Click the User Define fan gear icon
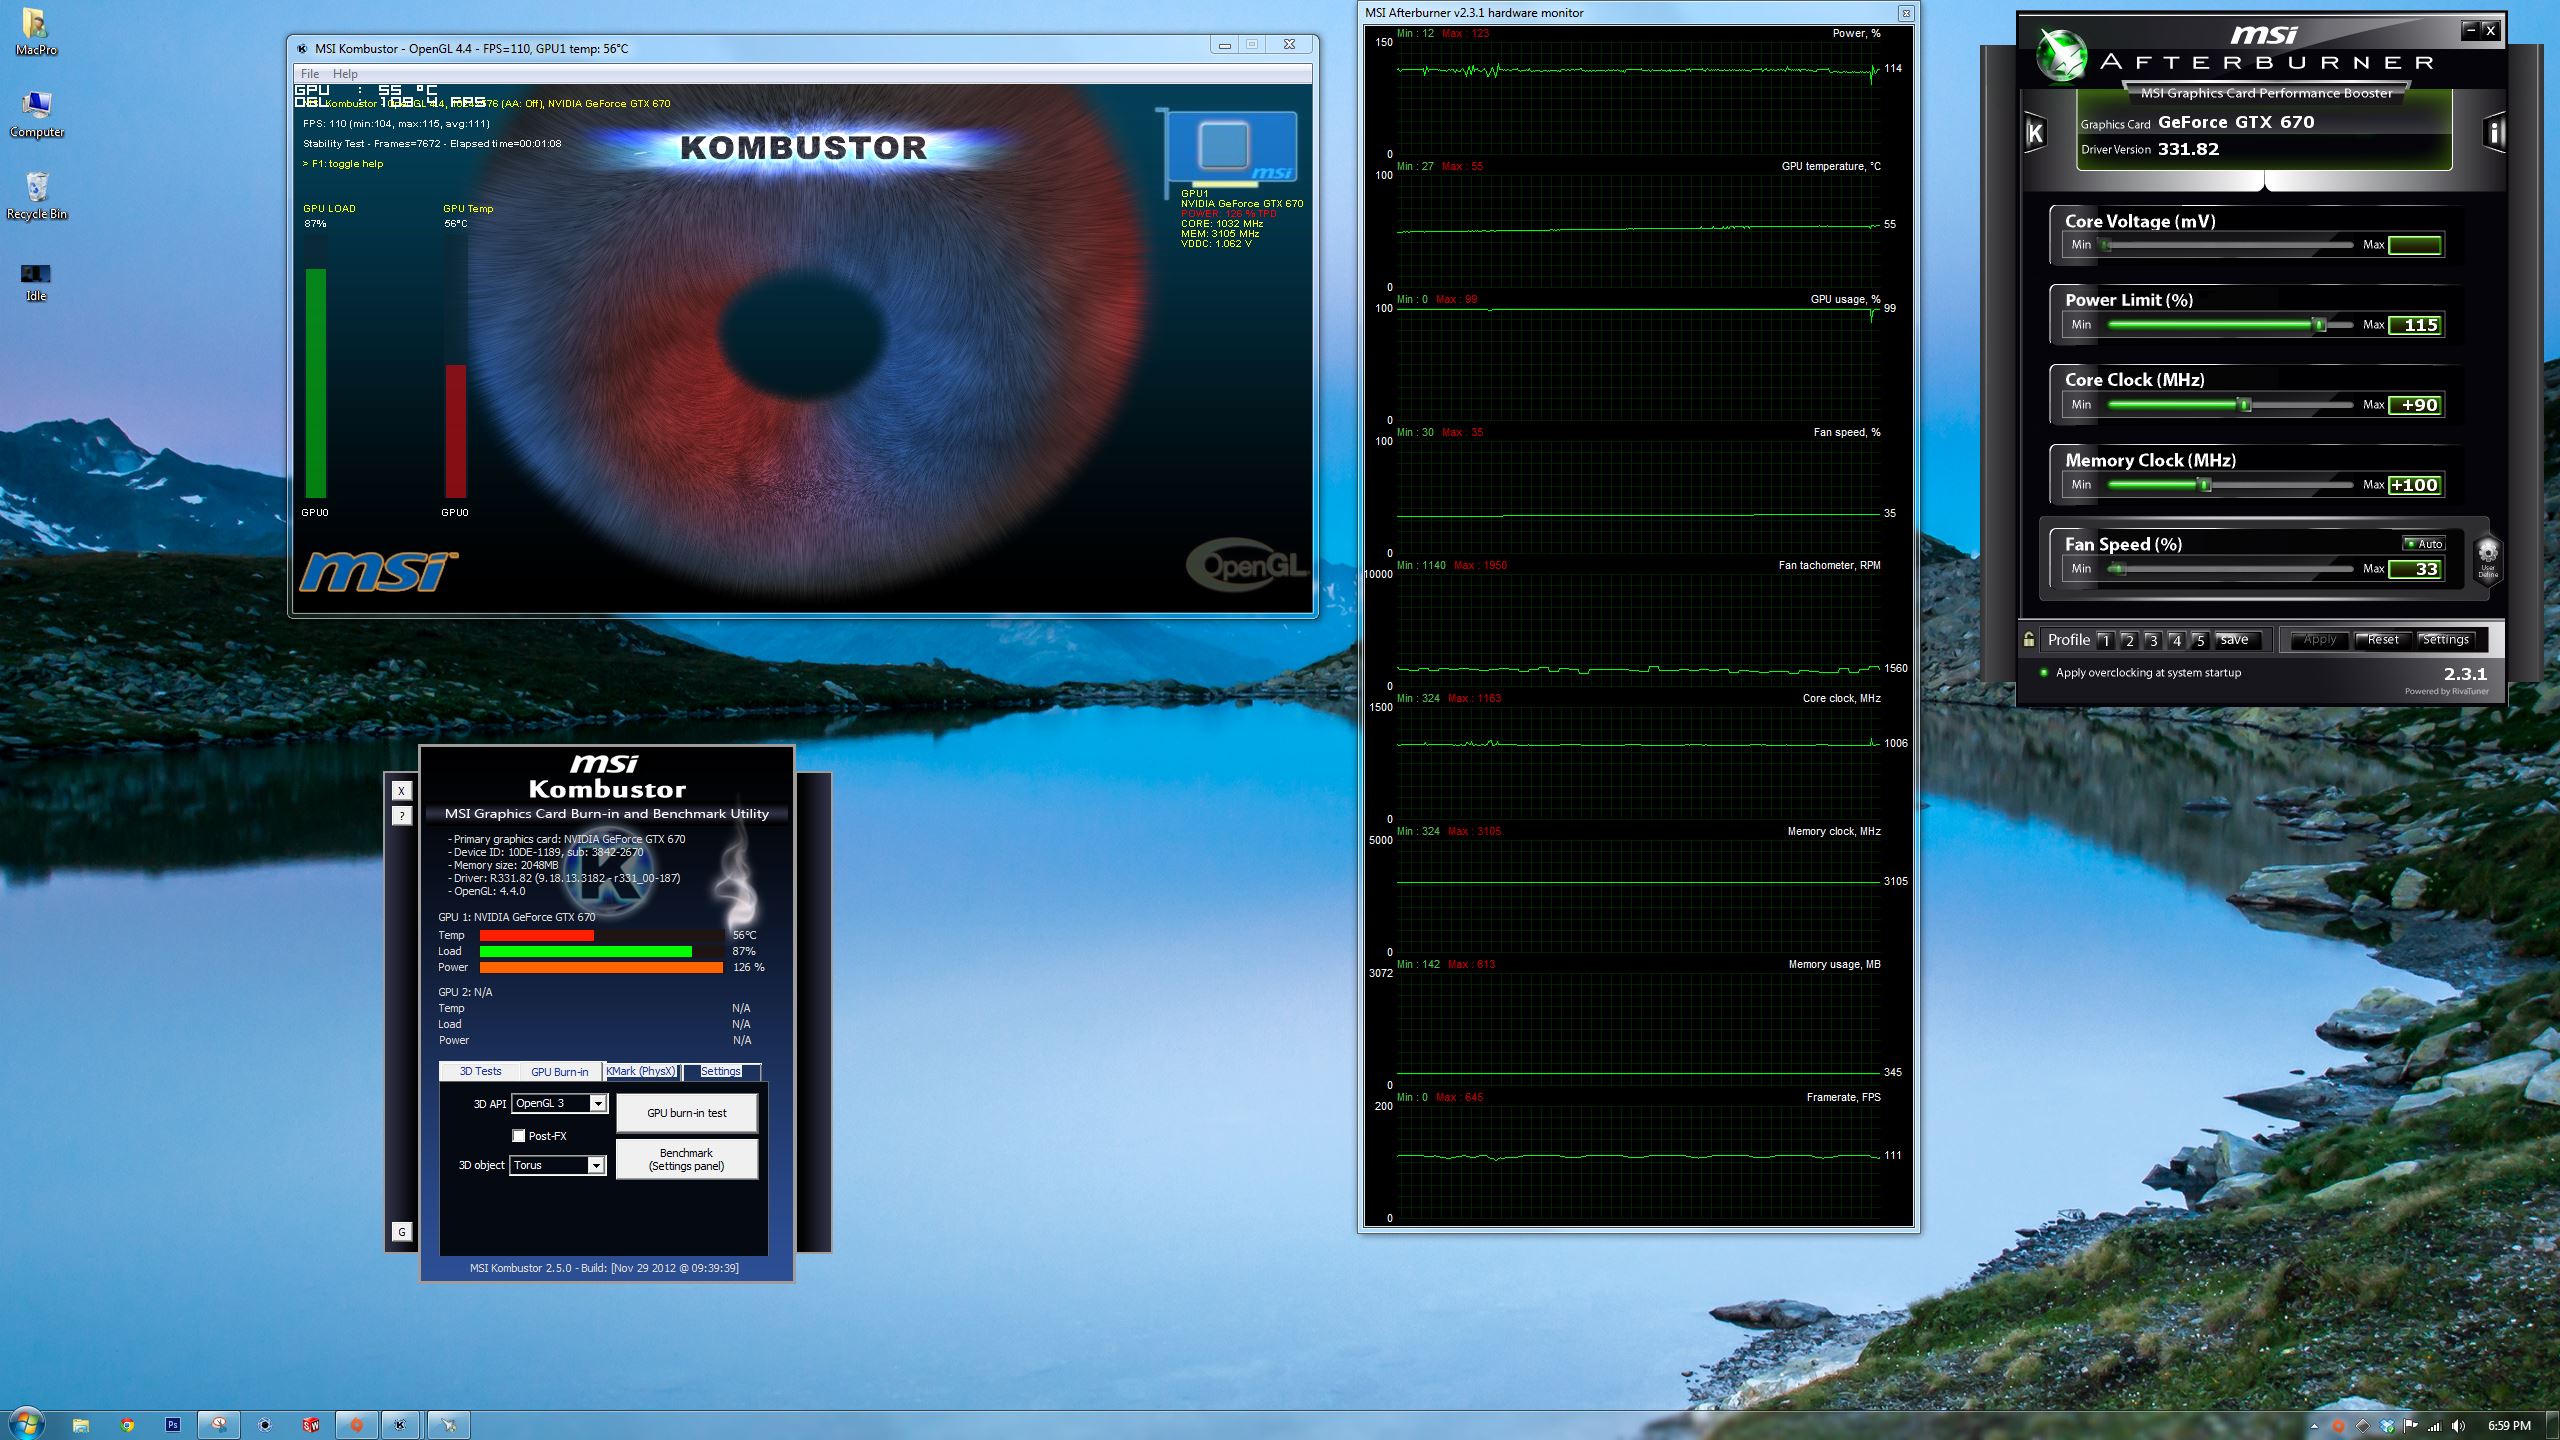This screenshot has height=1440, width=2560. [2487, 557]
